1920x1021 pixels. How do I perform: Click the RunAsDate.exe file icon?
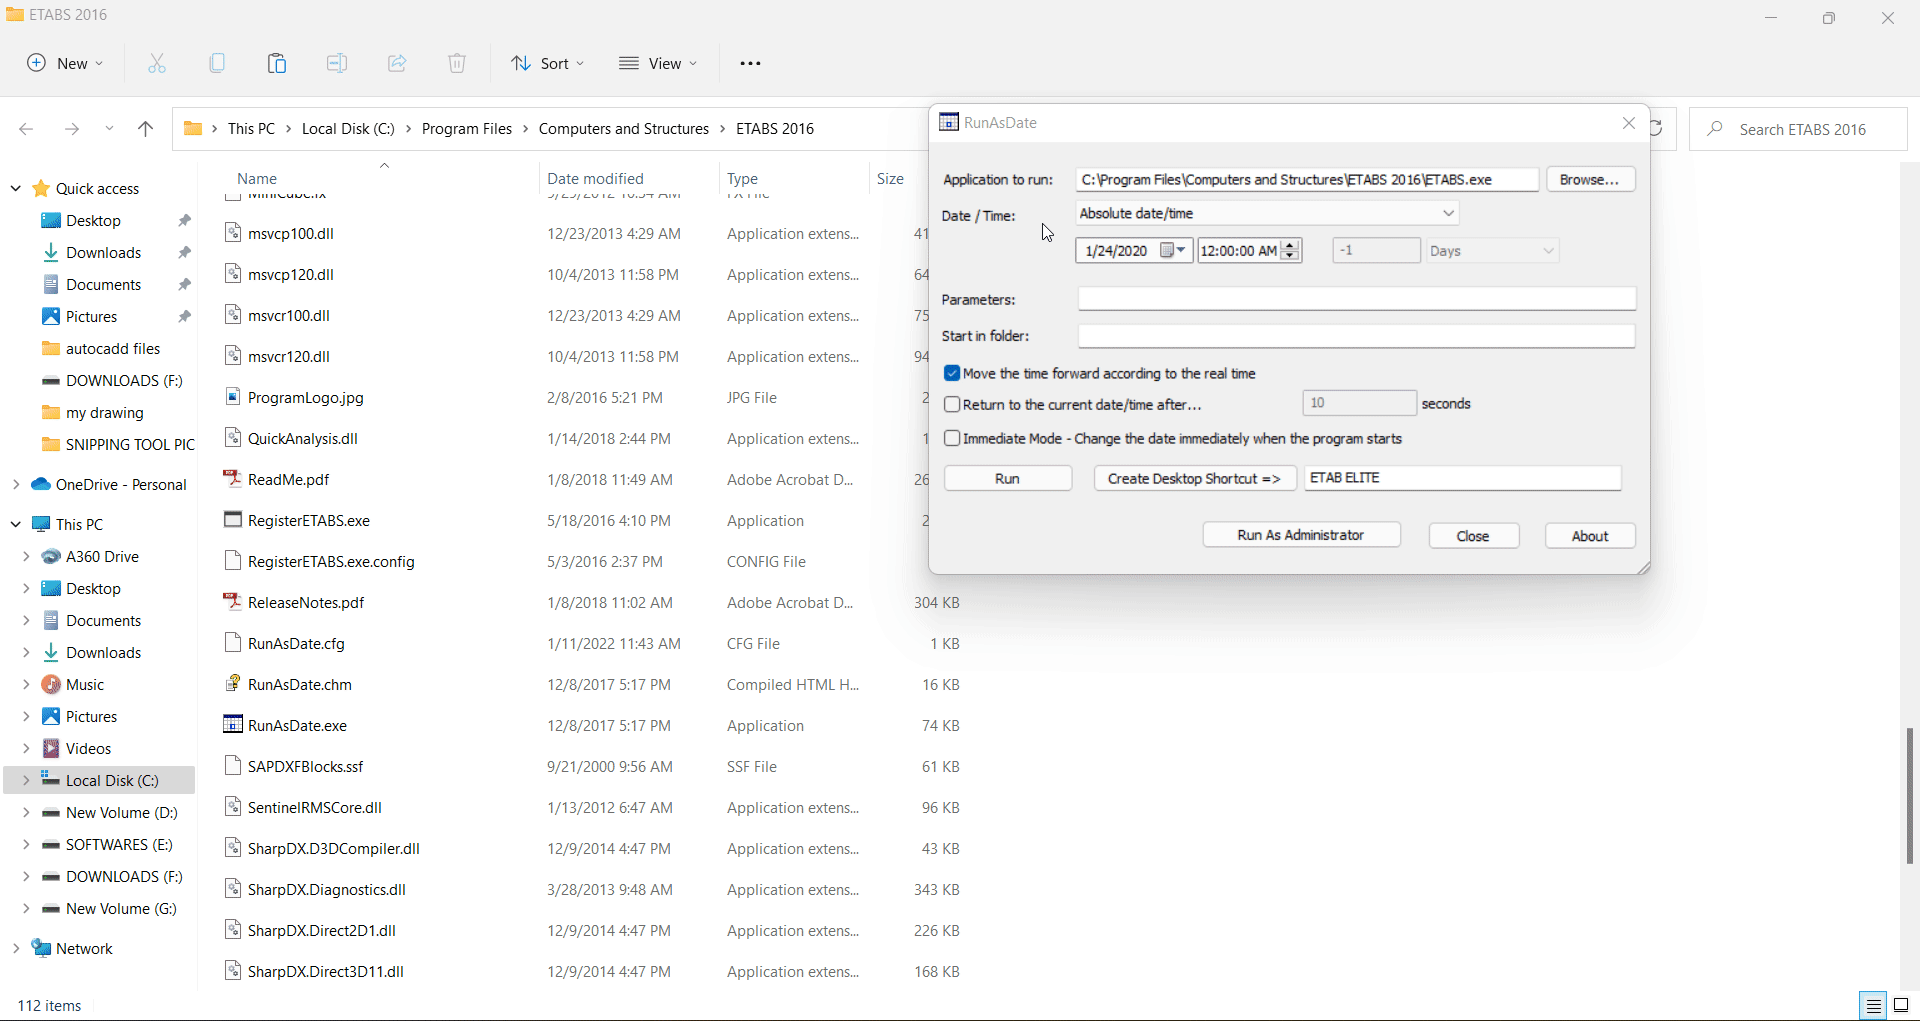pos(232,724)
